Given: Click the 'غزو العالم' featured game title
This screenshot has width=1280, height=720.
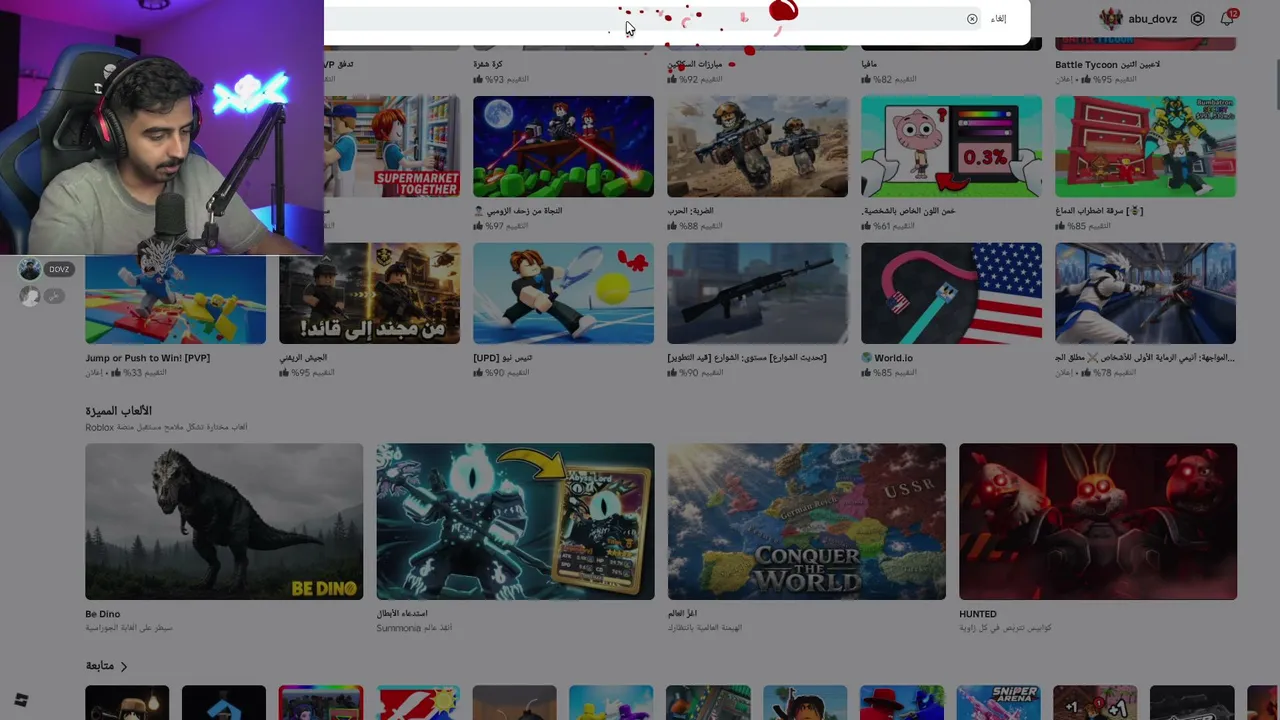Looking at the screenshot, I should click(x=682, y=614).
